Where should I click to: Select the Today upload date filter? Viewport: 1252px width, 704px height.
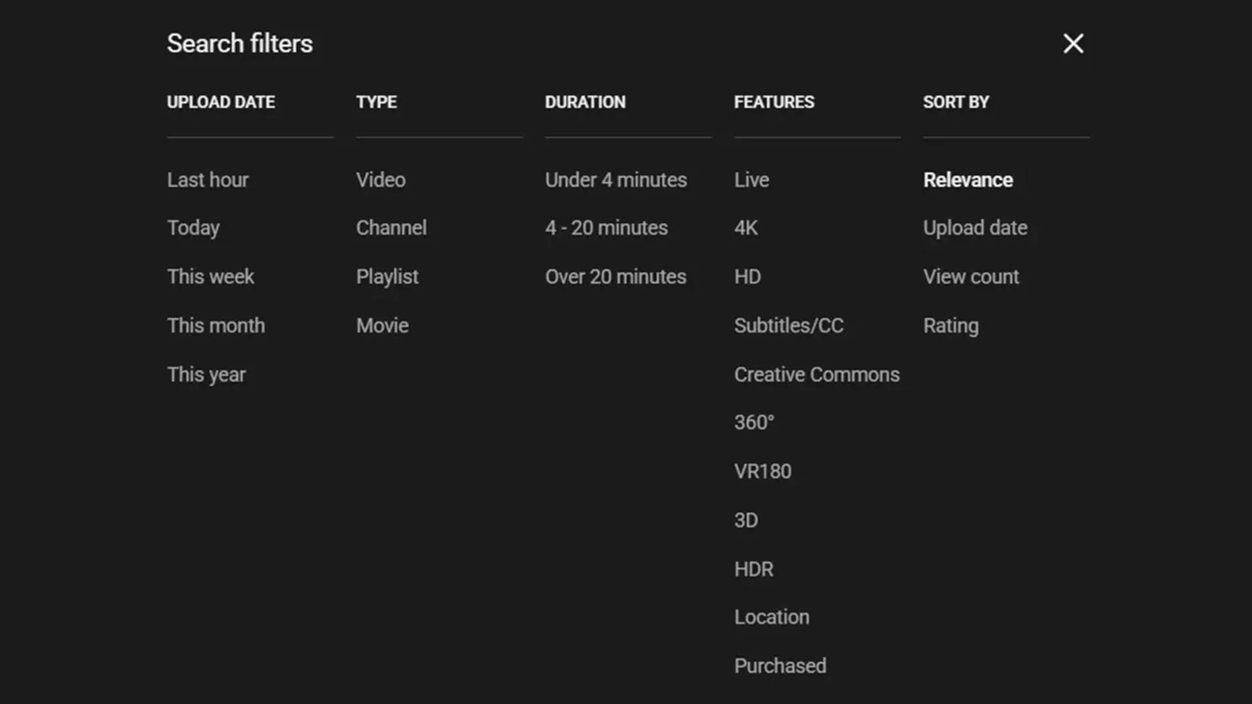193,228
